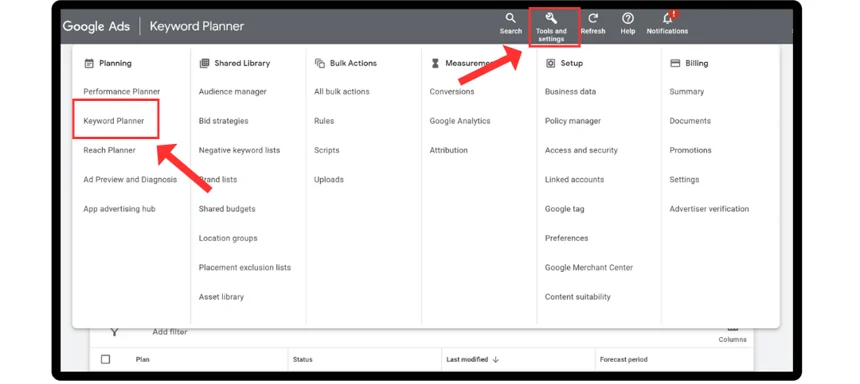The height and width of the screenshot is (384, 860).
Task: Open Audience manager
Action: (233, 92)
